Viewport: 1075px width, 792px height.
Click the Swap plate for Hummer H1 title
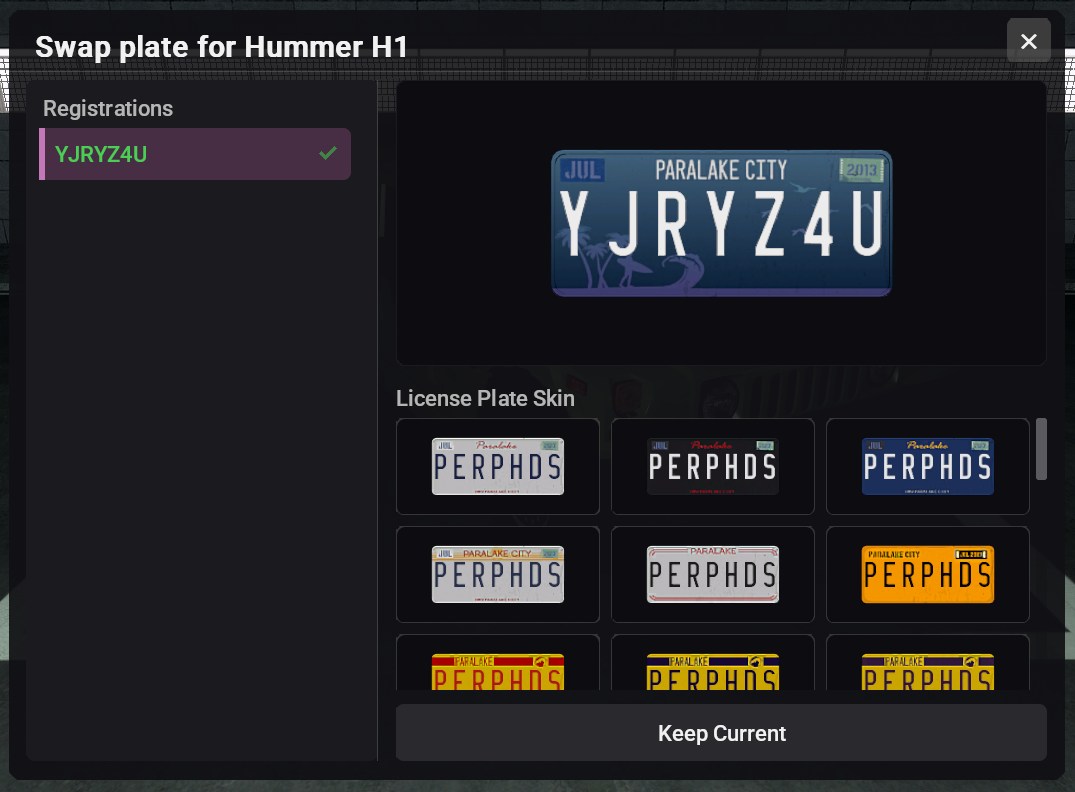pos(221,47)
